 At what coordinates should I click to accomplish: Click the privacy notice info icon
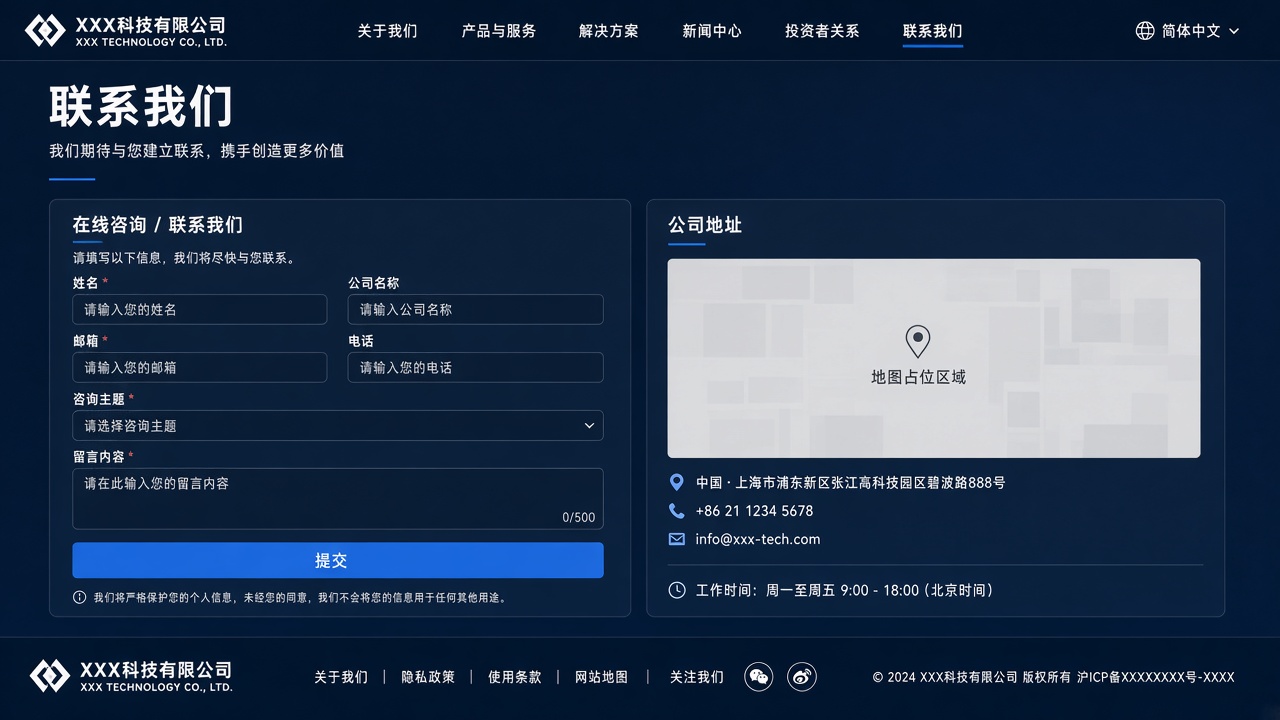pyautogui.click(x=79, y=597)
